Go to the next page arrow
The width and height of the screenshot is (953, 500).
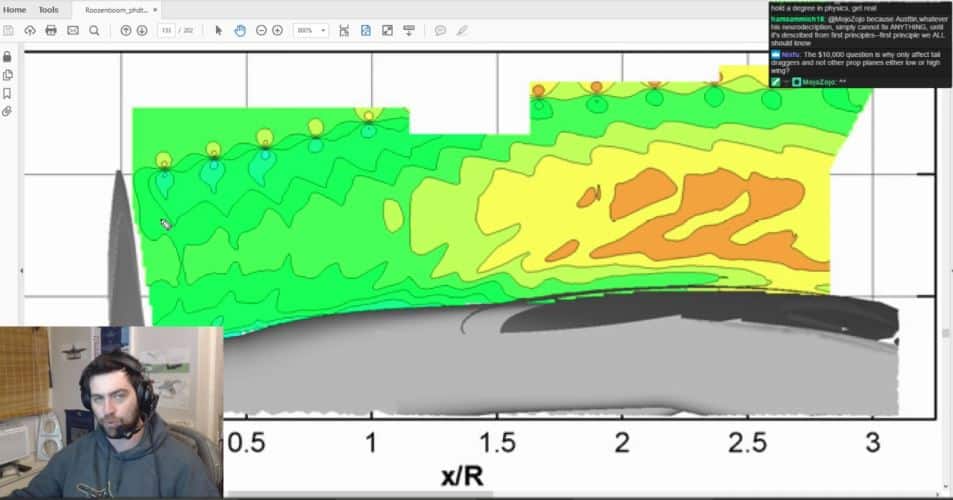[x=142, y=30]
